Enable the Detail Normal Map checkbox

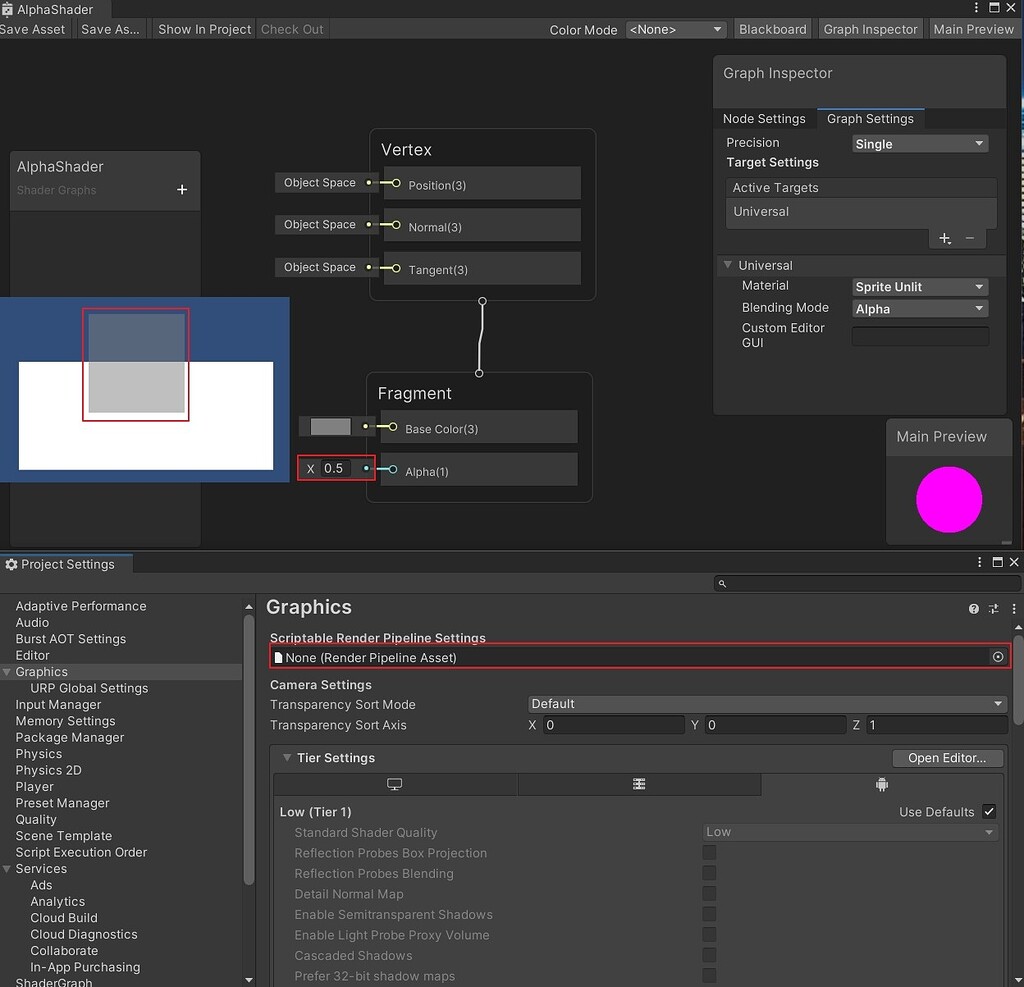pyautogui.click(x=709, y=894)
